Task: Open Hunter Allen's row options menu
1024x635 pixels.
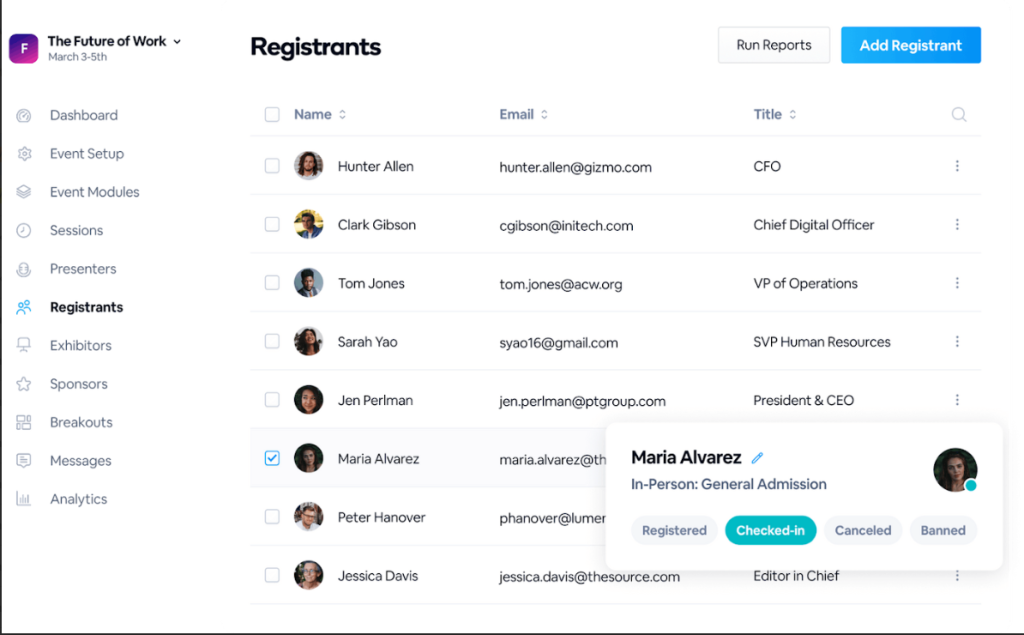Action: point(957,166)
